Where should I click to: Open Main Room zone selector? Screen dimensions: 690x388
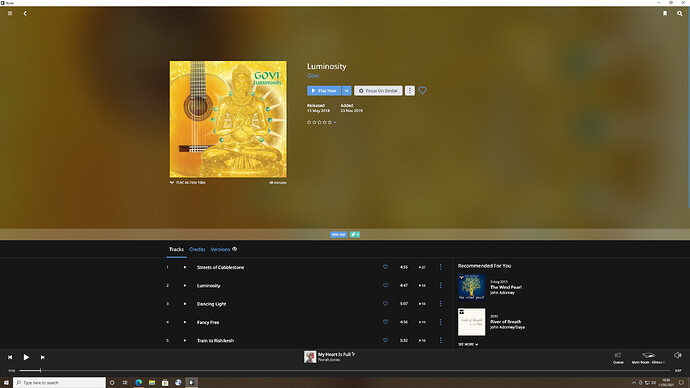coord(648,358)
